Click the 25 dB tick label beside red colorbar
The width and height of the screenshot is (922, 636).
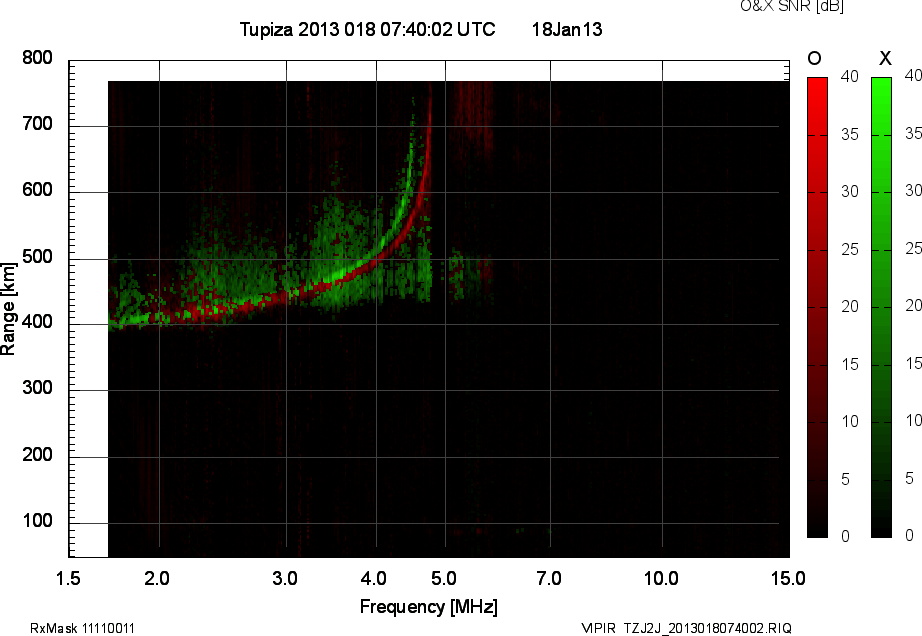[x=850, y=250]
